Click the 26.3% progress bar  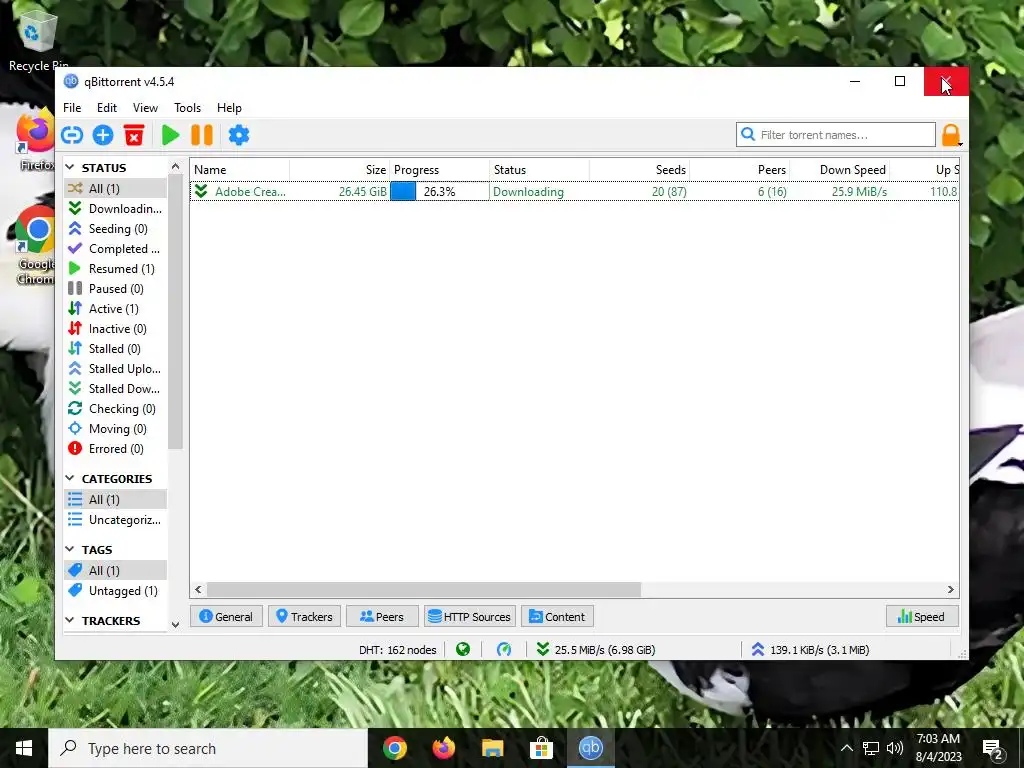coord(439,192)
